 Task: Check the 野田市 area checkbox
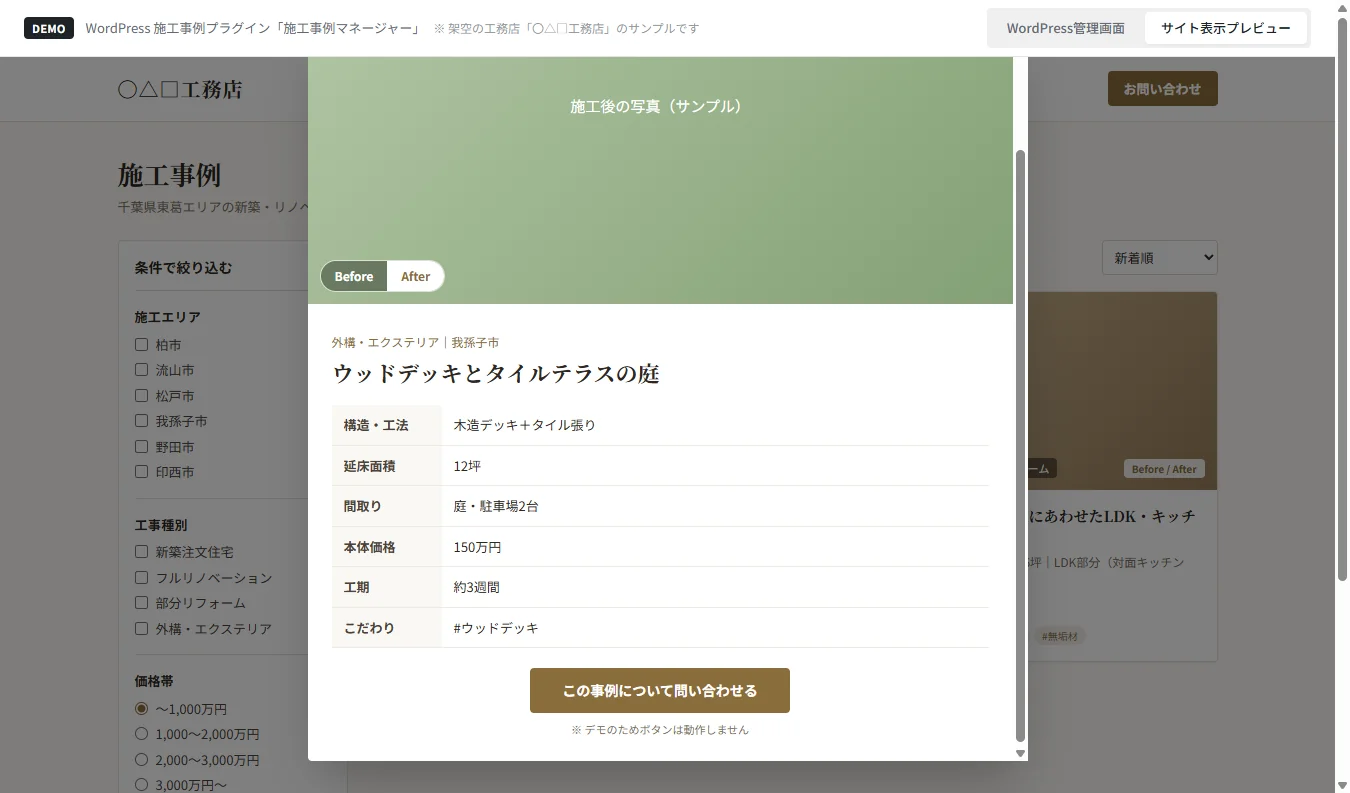(141, 446)
